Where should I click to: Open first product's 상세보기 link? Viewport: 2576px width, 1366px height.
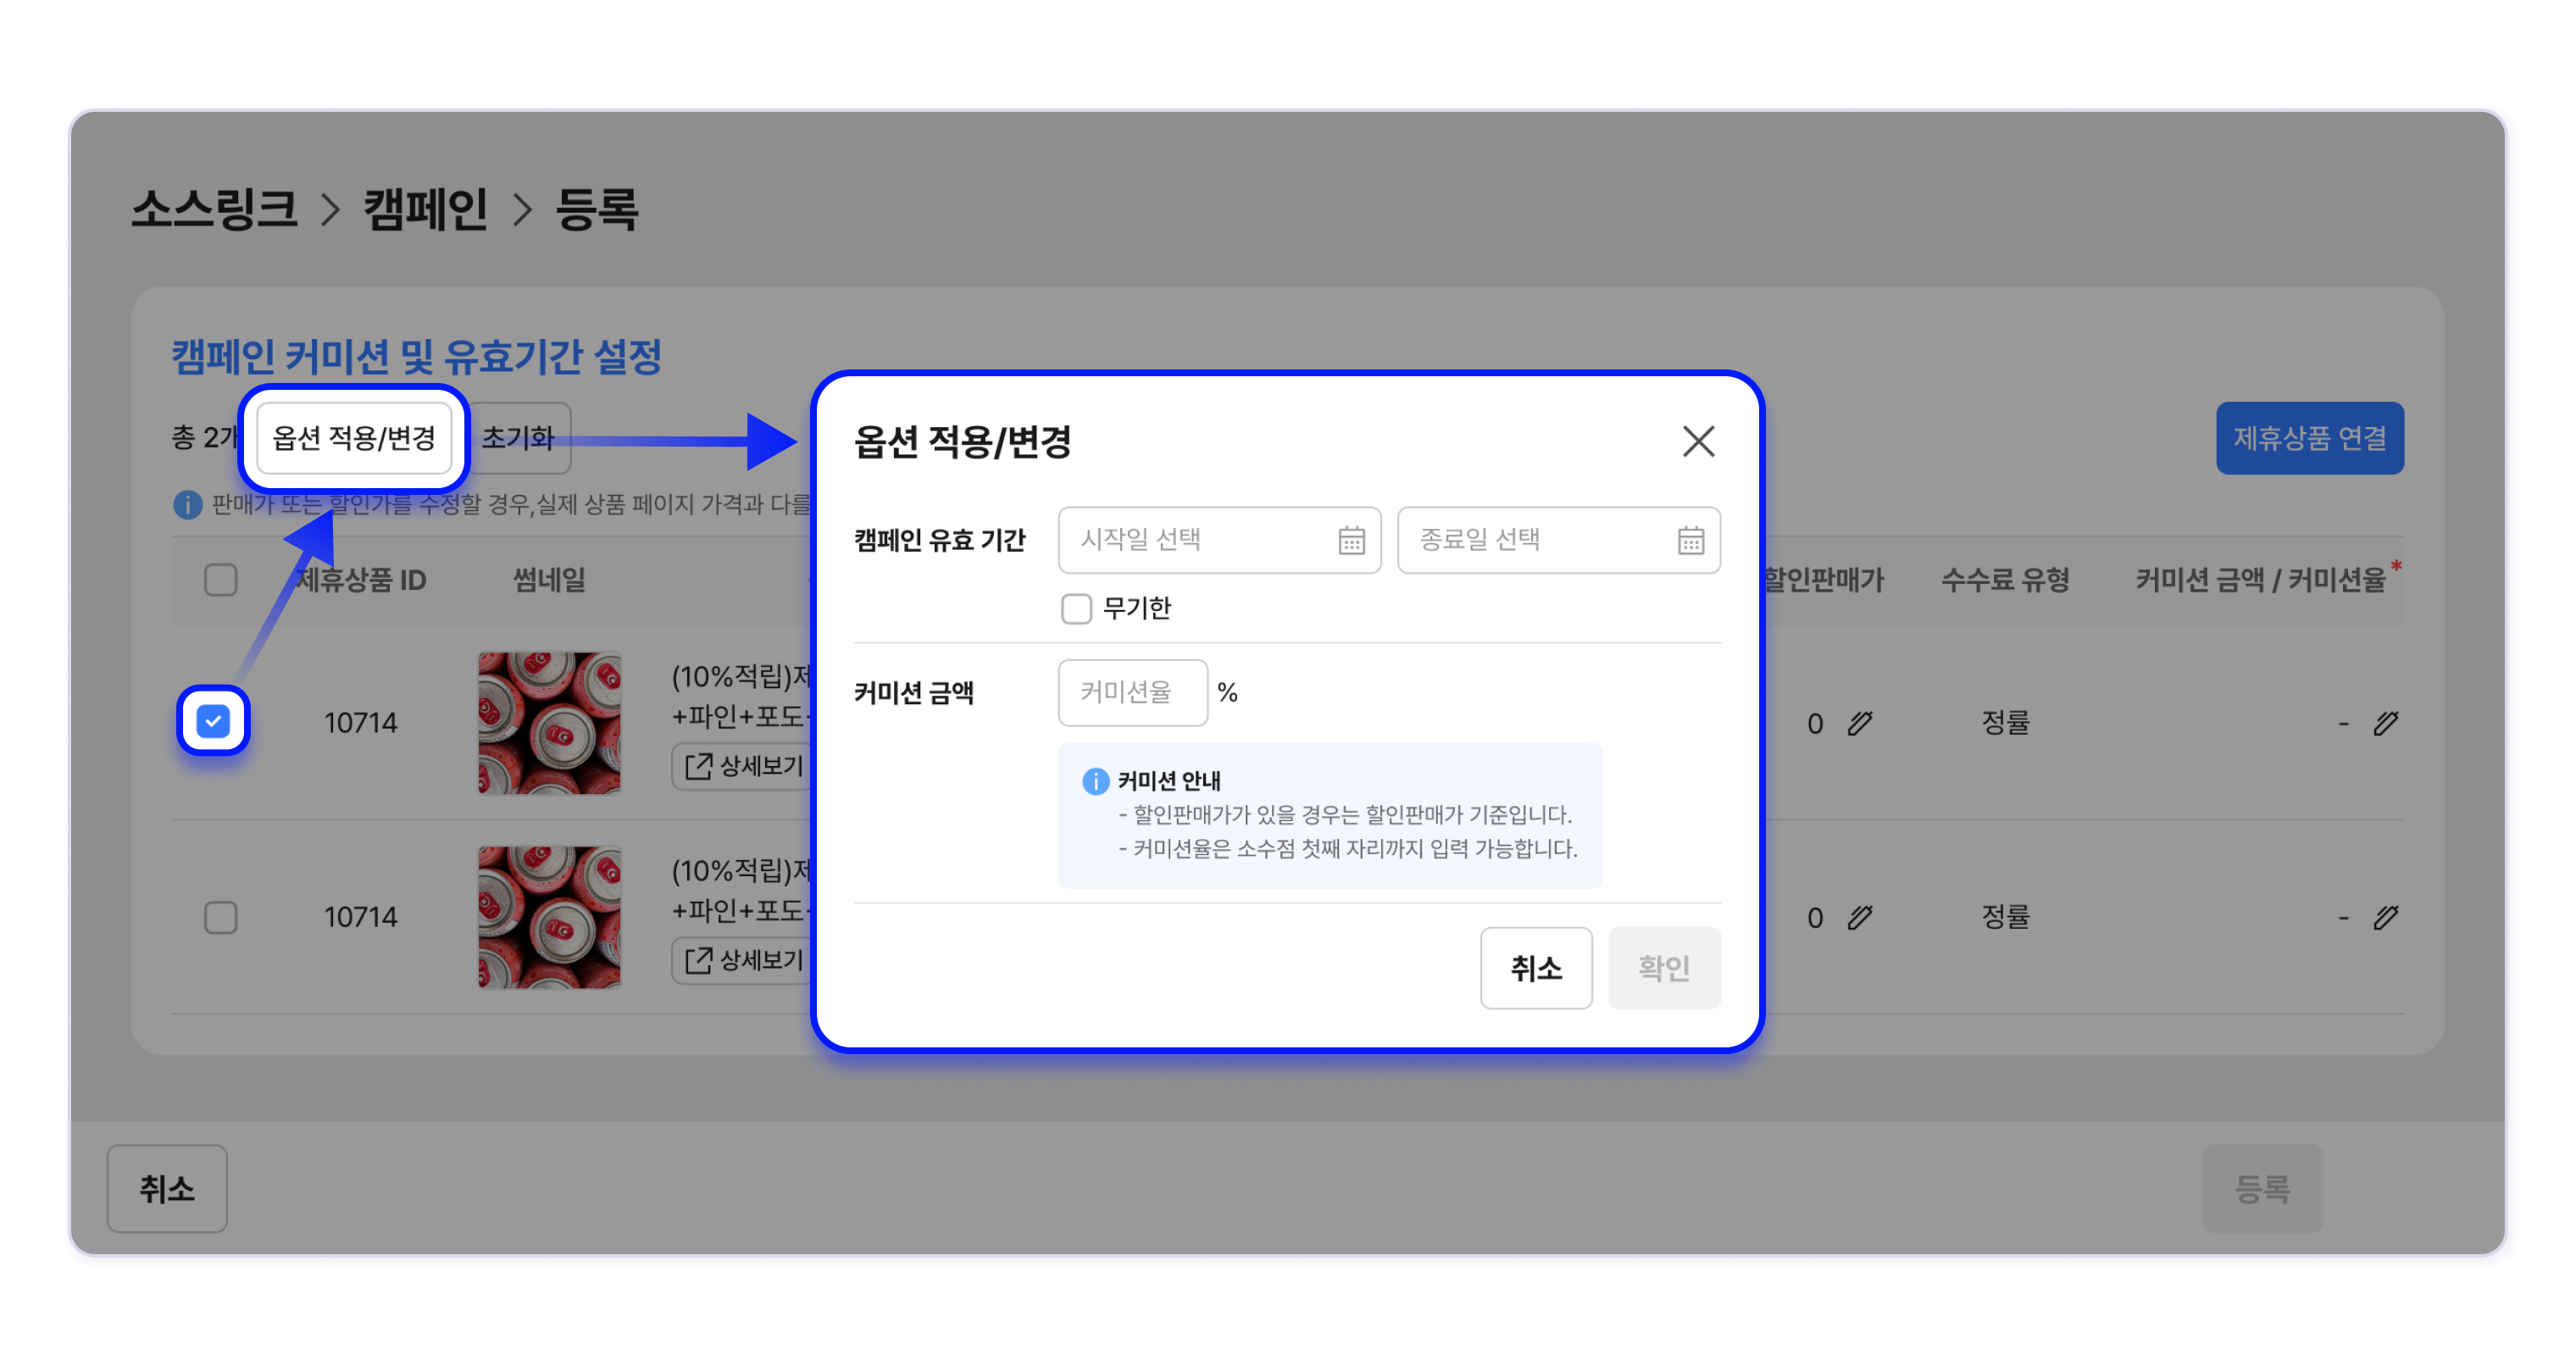tap(744, 766)
